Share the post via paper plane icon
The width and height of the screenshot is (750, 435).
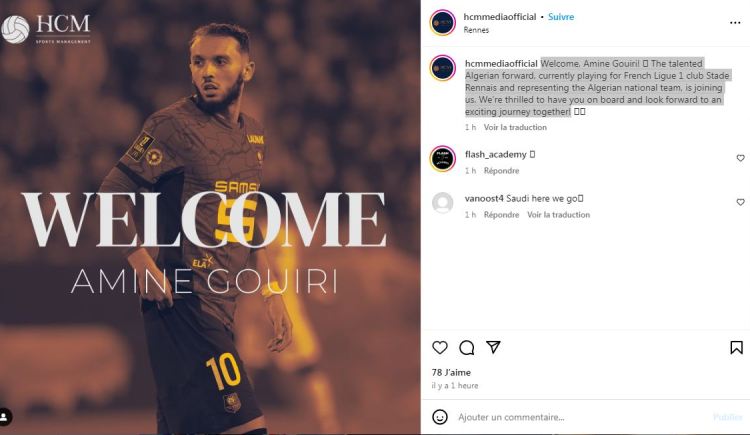pos(493,347)
